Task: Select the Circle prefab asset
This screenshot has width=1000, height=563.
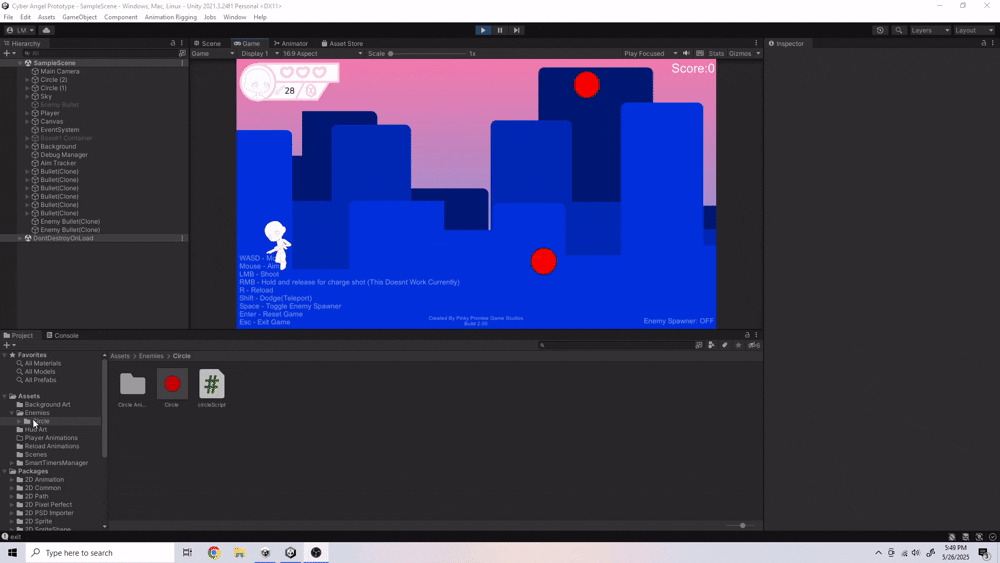Action: click(172, 389)
